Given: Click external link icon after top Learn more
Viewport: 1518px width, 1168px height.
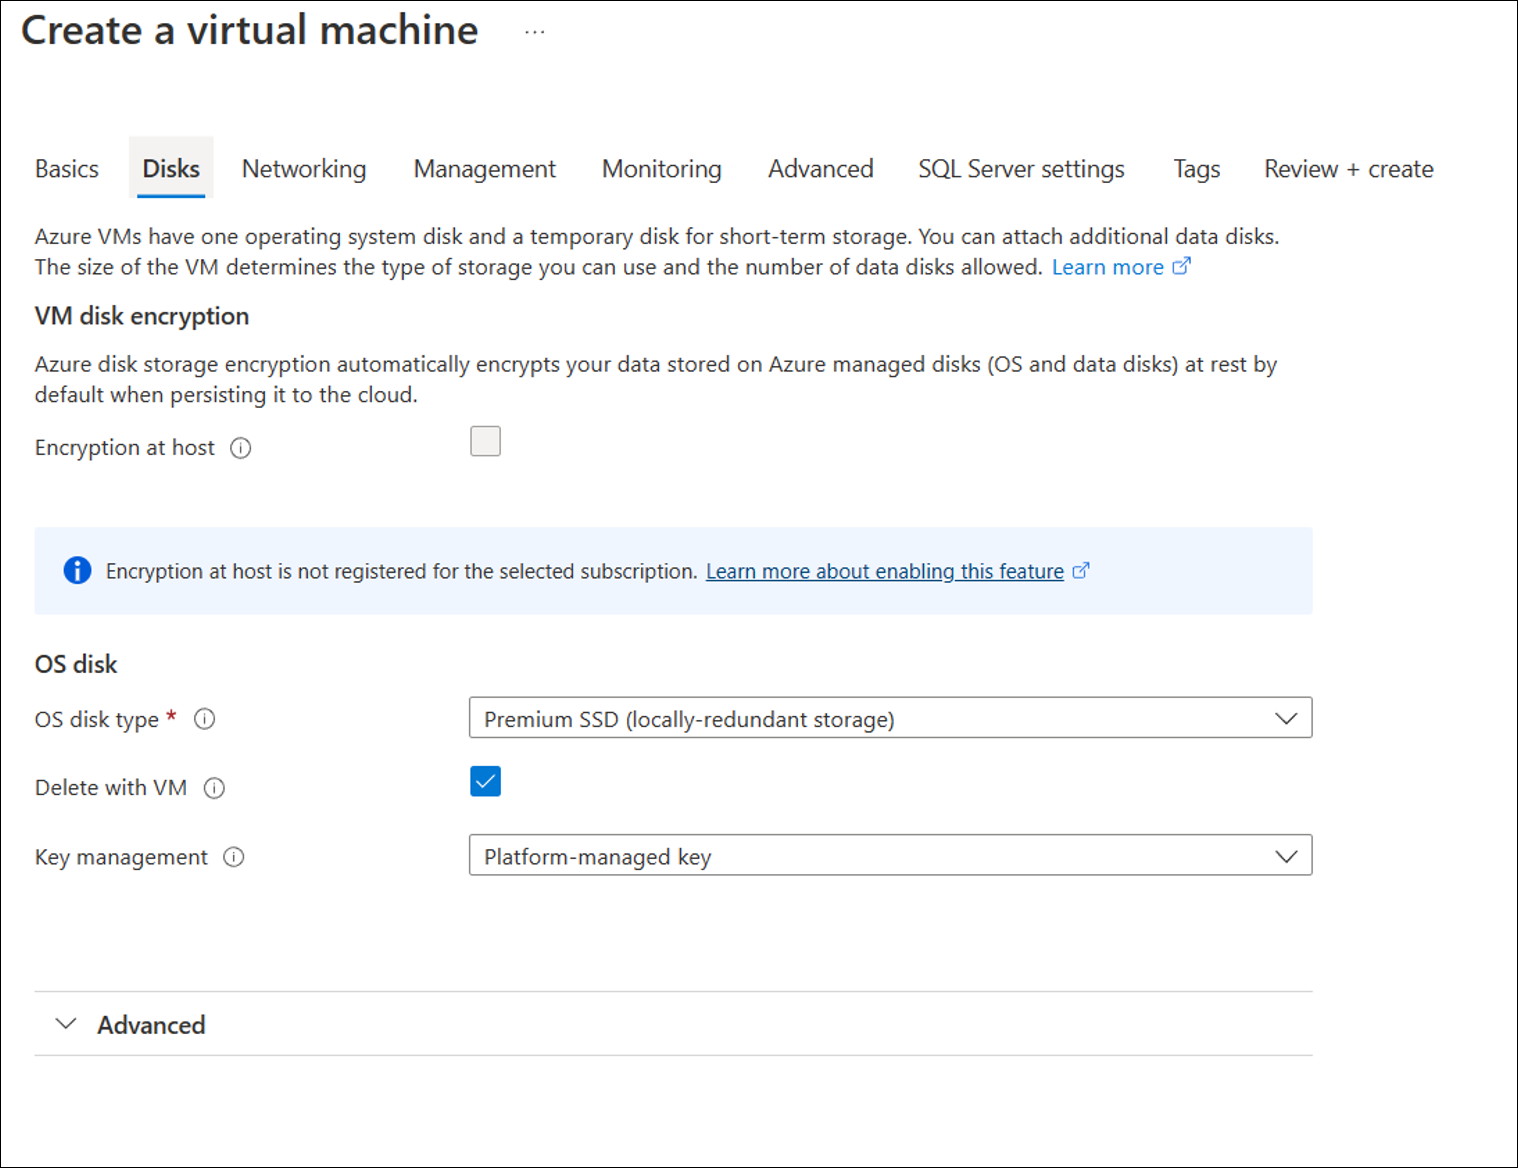Looking at the screenshot, I should (1181, 266).
